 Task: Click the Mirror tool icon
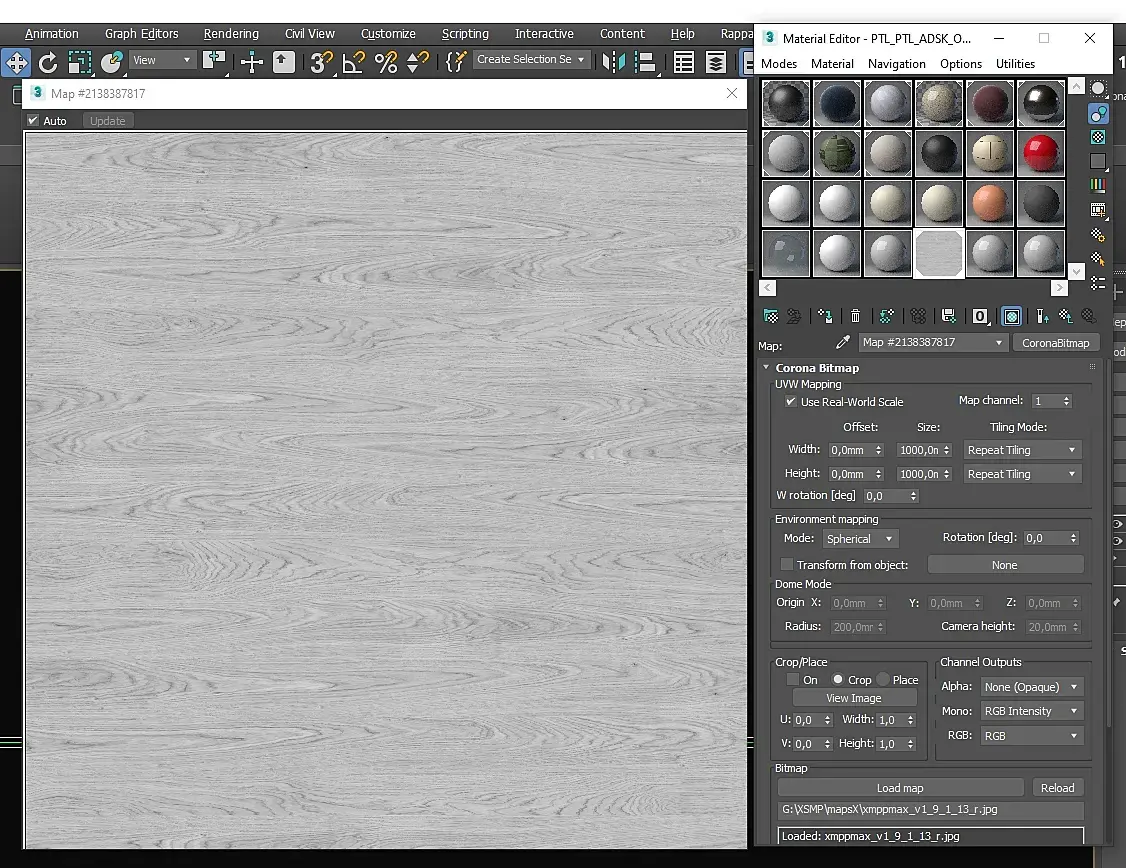click(x=613, y=62)
